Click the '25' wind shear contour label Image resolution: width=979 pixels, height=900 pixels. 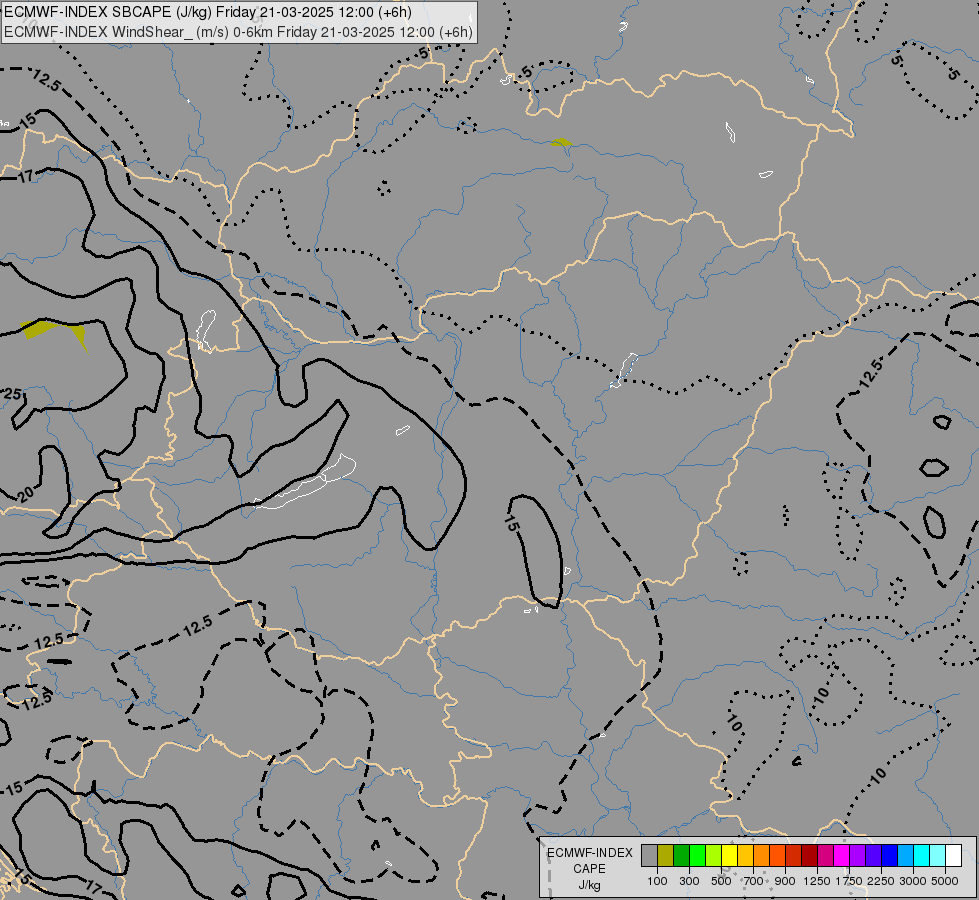[13, 394]
